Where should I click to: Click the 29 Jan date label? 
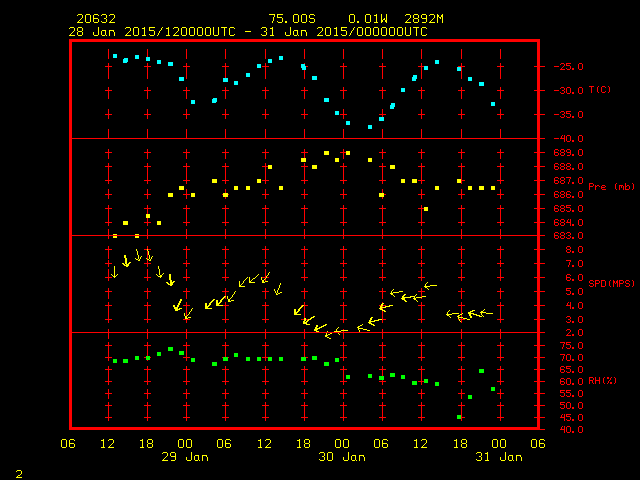tap(185, 457)
